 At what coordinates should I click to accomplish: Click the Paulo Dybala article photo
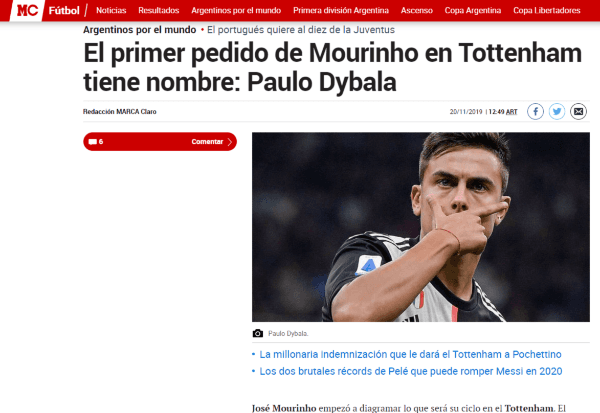tap(421, 227)
